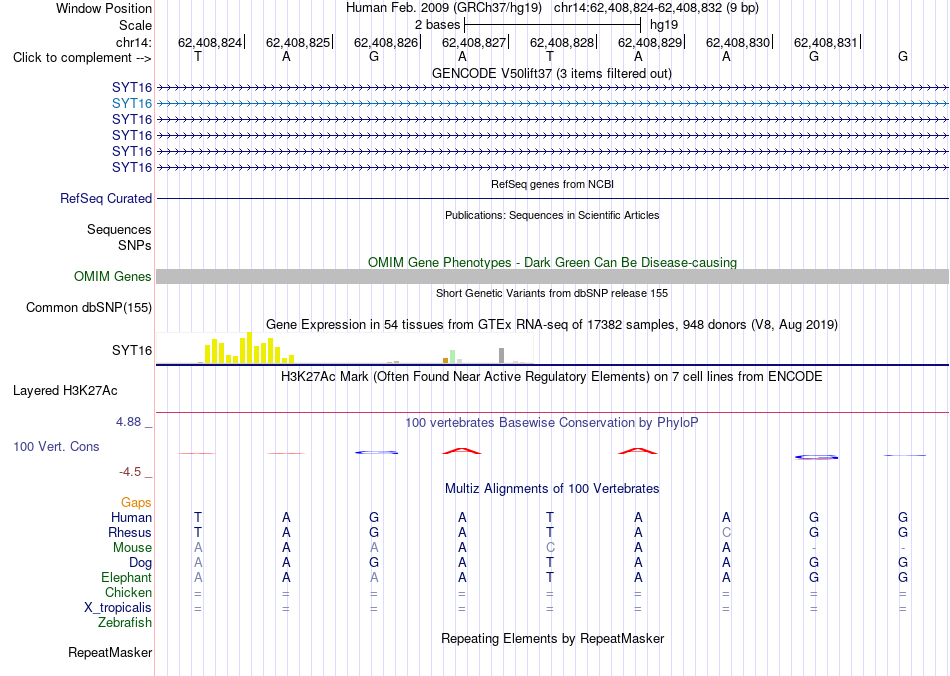Click the gray OMIM Genes item bar
The height and width of the screenshot is (676, 950).
click(552, 276)
